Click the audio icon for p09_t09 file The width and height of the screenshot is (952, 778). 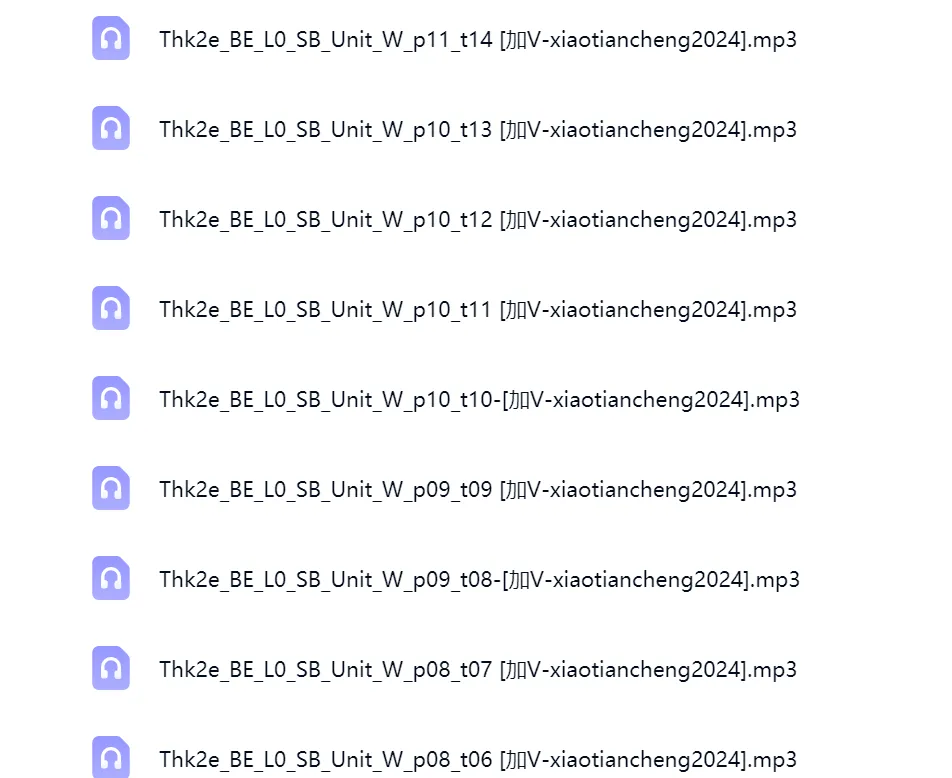(110, 488)
